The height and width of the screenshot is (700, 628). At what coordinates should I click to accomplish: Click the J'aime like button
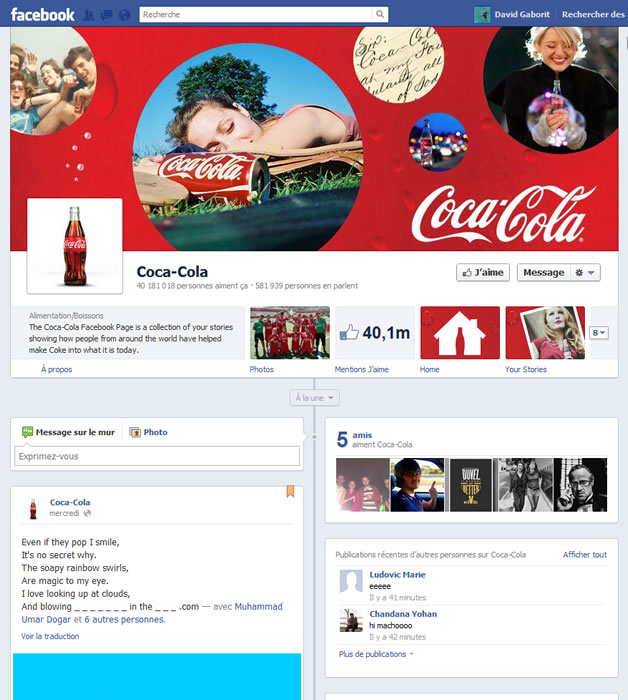483,272
